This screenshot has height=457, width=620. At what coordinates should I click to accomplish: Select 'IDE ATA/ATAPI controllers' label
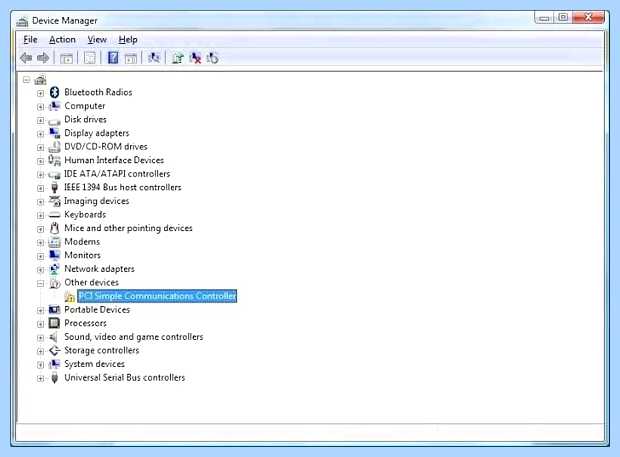point(117,174)
